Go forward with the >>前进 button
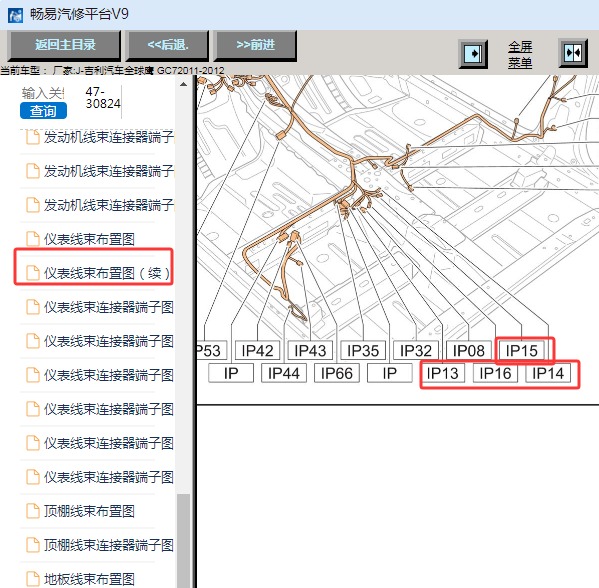The image size is (599, 588). click(x=255, y=45)
